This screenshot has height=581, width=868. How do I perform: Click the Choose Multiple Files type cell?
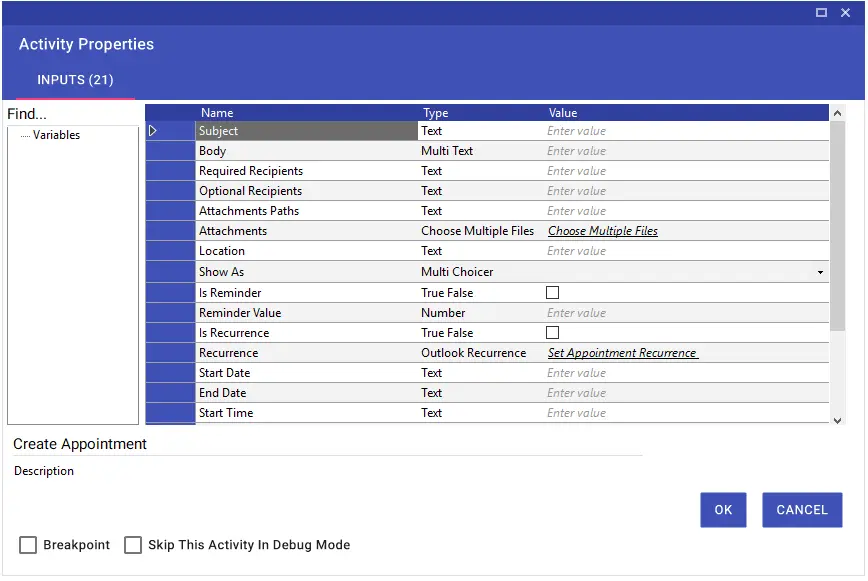click(x=481, y=231)
